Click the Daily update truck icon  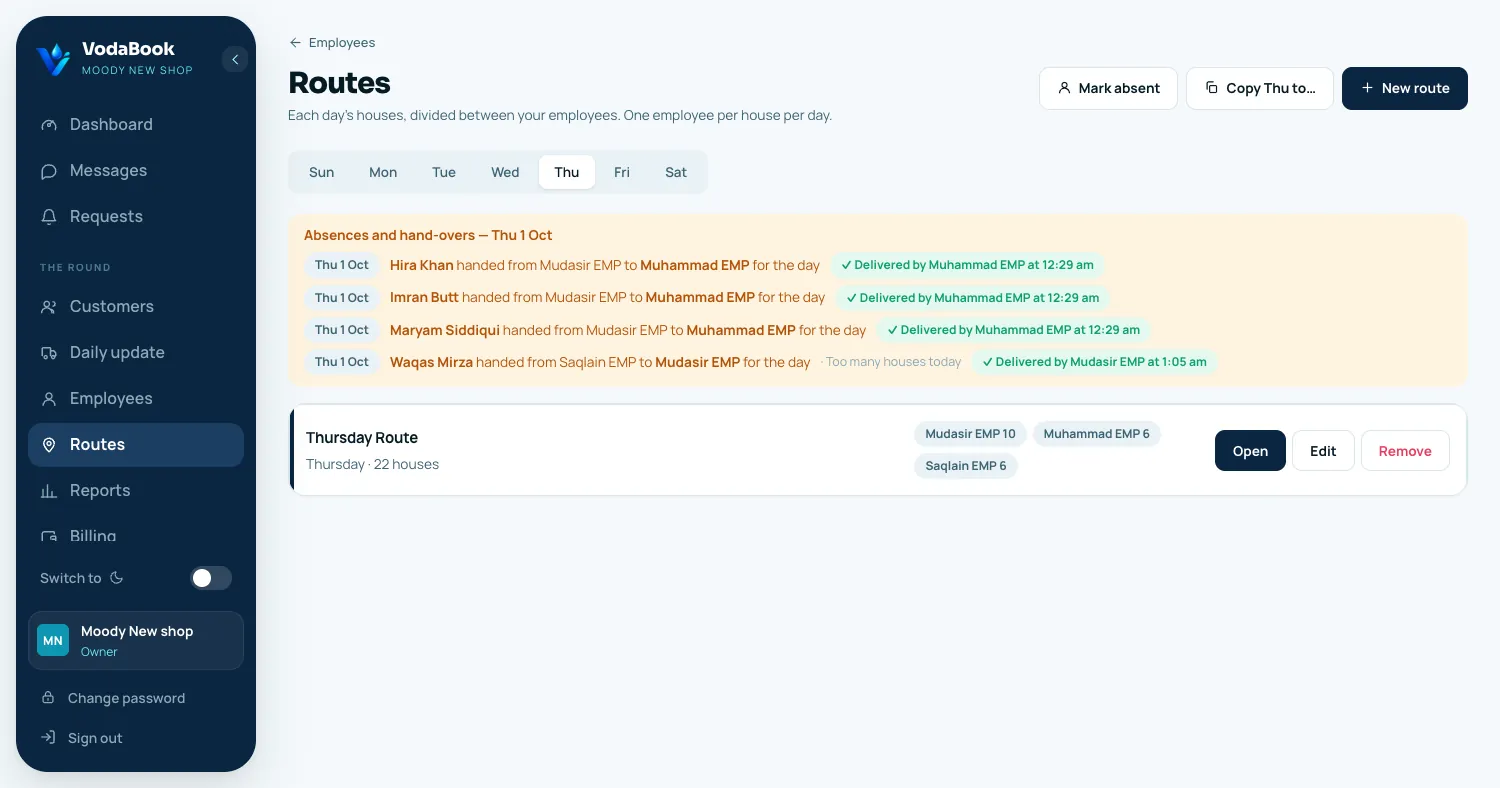click(48, 353)
